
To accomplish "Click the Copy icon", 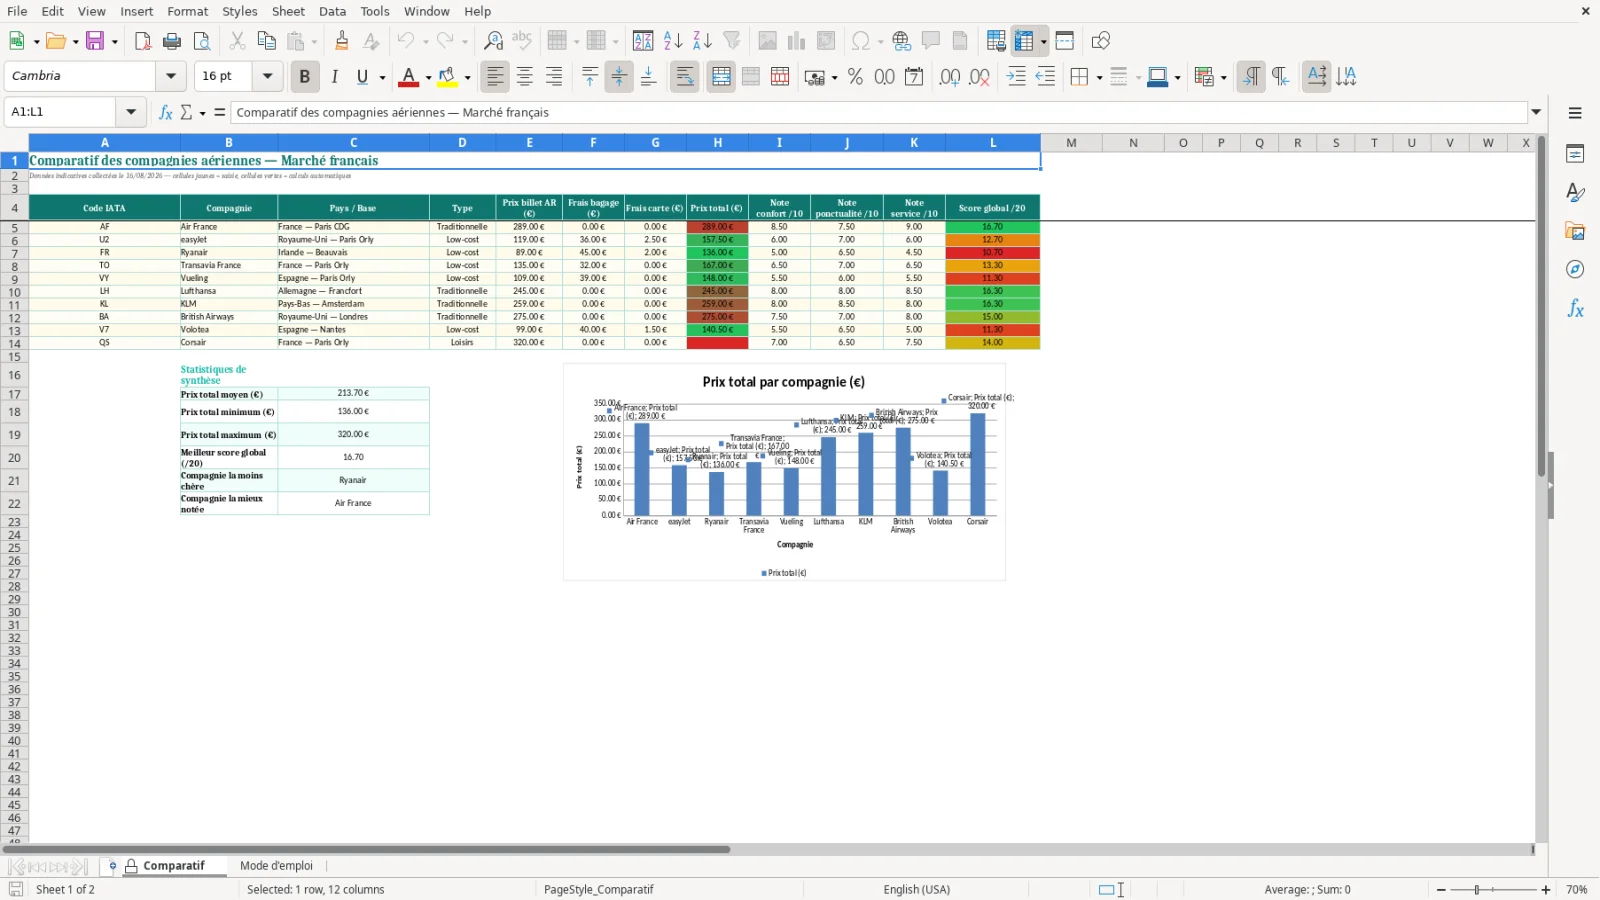I will 266,41.
